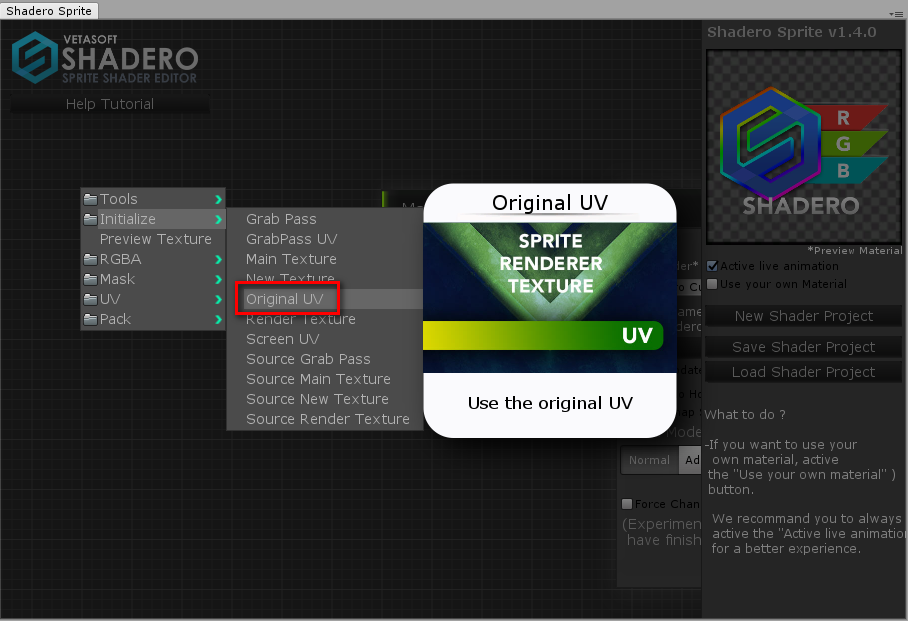The width and height of the screenshot is (908, 621).
Task: Click the *Preview Material label
Action: [x=855, y=251]
